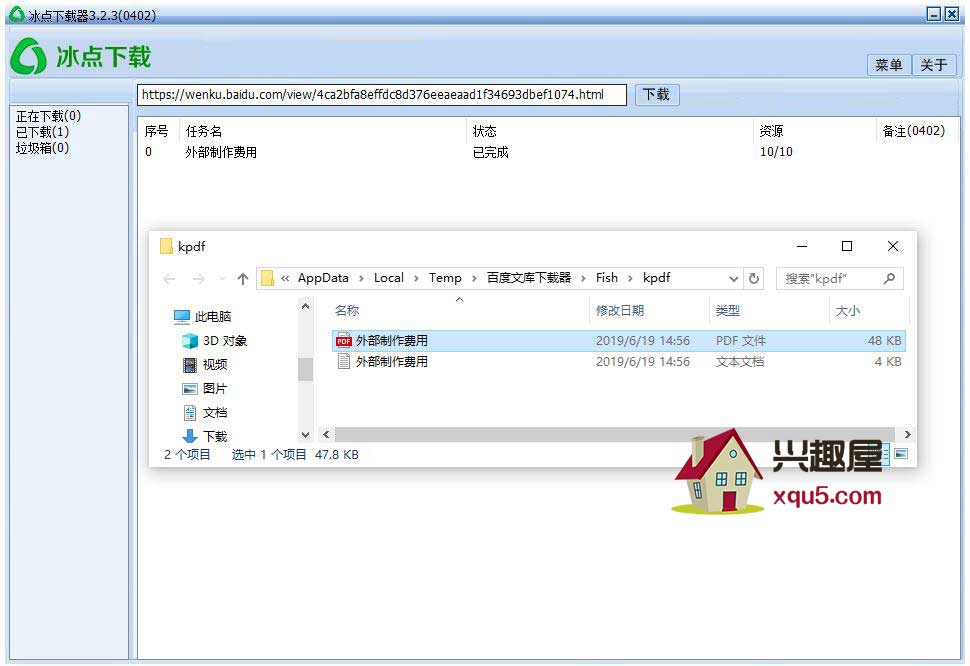
Task: Select 垃圾箱(0) in the left list
Action: click(42, 148)
